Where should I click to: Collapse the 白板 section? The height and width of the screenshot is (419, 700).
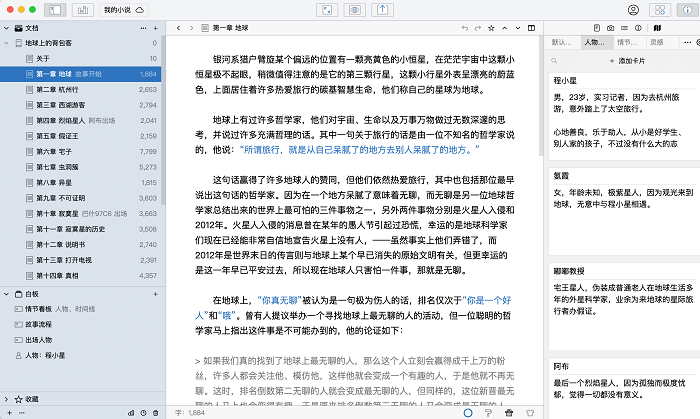(x=6, y=295)
